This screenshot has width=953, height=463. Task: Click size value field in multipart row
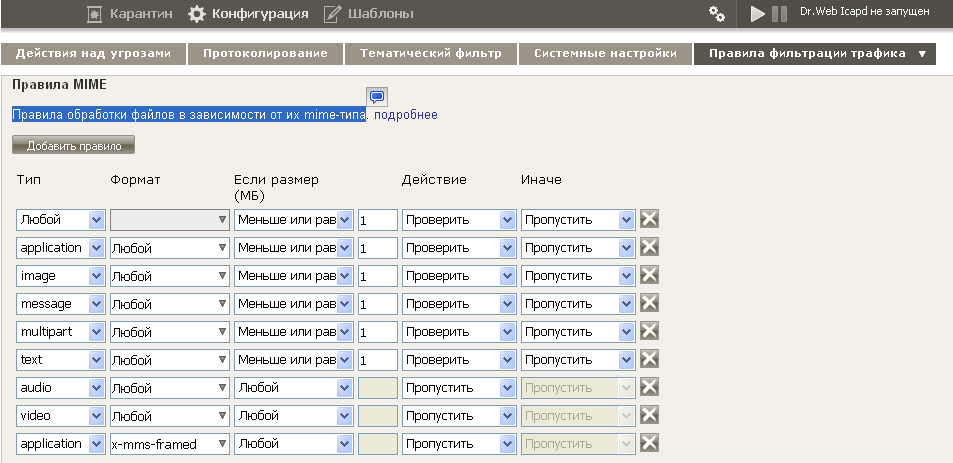377,332
